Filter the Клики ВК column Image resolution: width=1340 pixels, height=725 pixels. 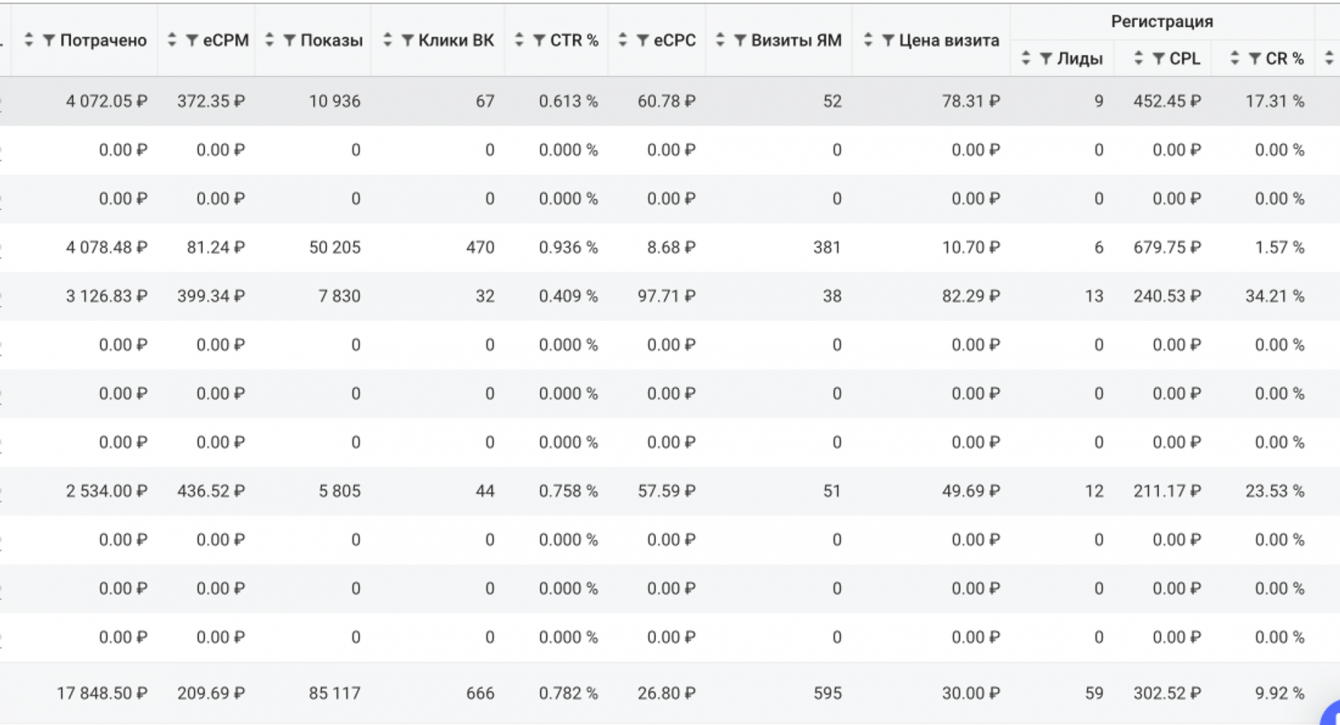coord(407,41)
